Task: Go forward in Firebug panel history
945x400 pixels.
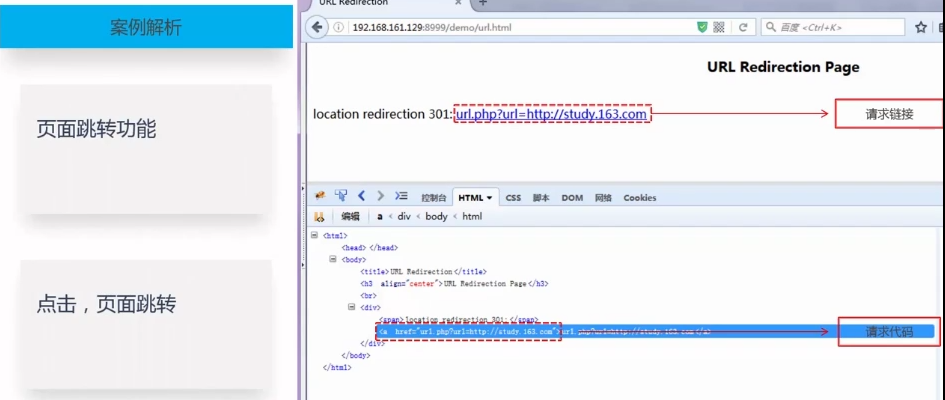Action: (x=380, y=196)
